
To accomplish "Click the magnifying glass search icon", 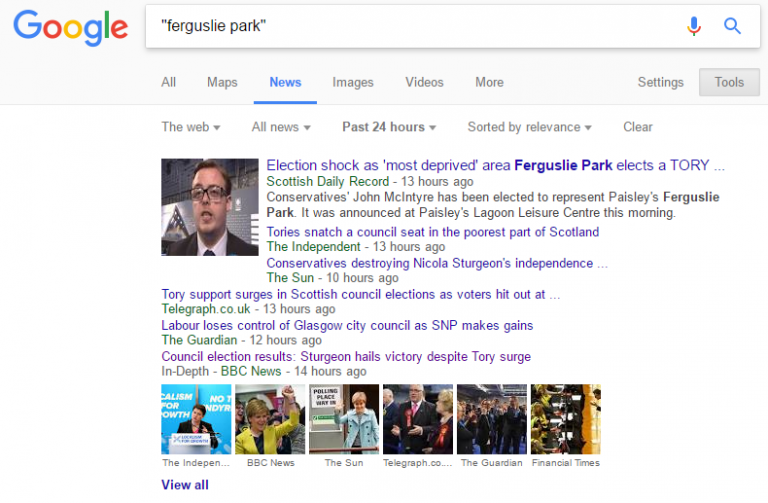I will (733, 26).
